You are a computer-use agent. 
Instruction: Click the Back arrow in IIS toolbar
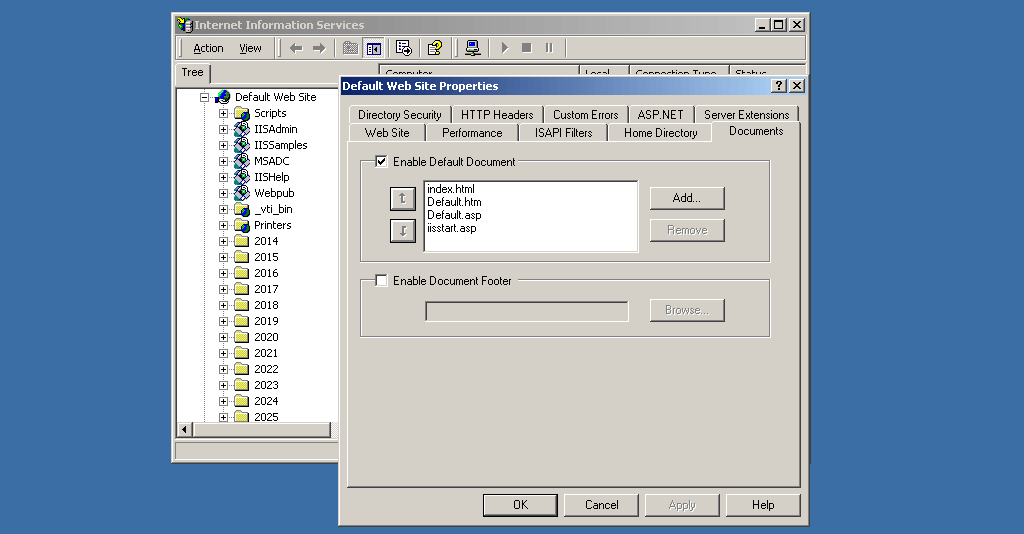[x=296, y=48]
